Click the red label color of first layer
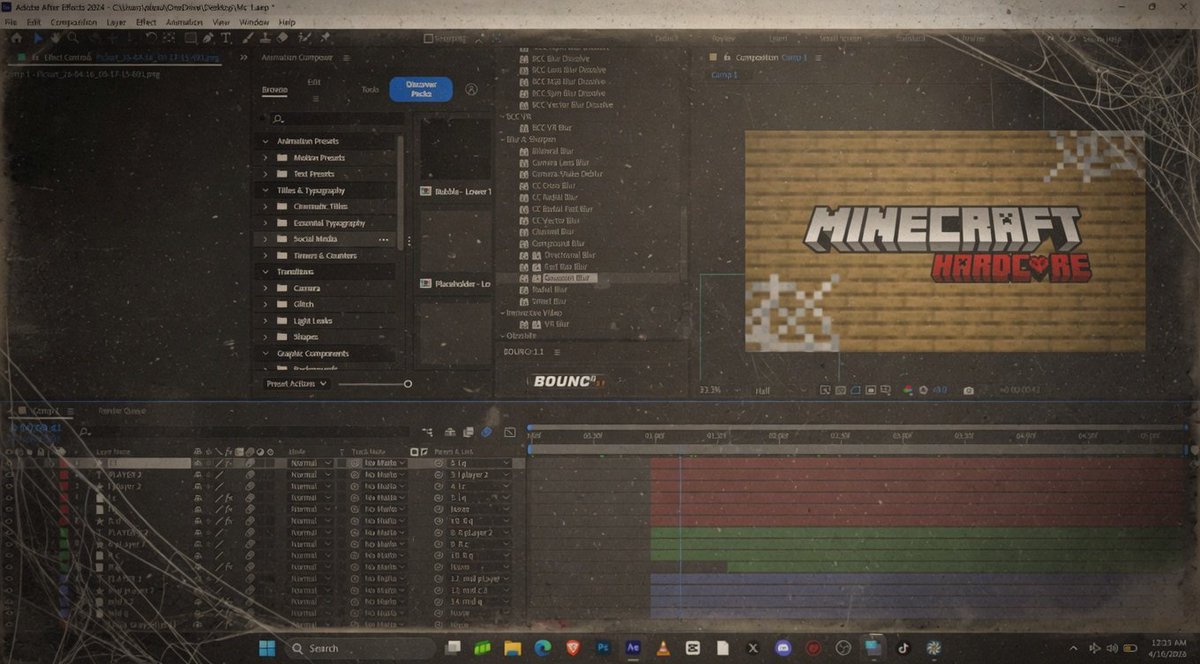 pos(63,464)
